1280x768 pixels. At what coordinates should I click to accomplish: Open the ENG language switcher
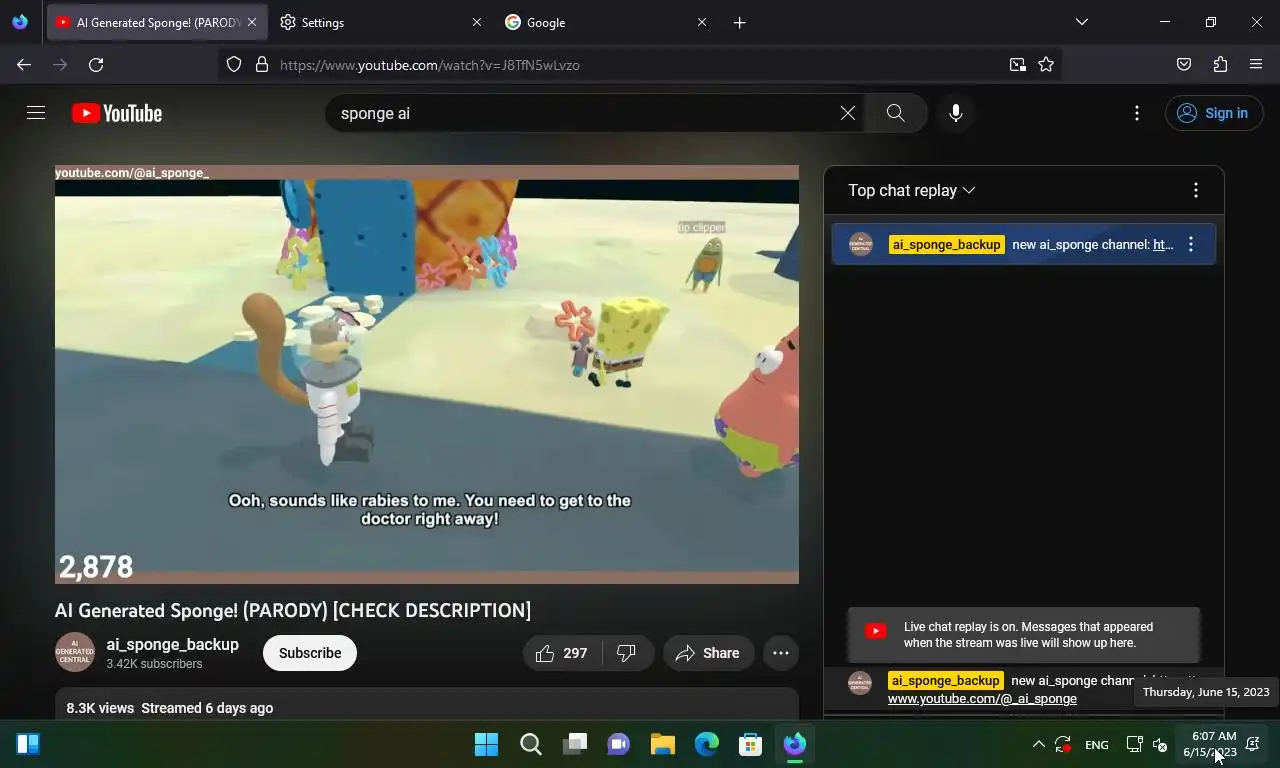point(1097,745)
